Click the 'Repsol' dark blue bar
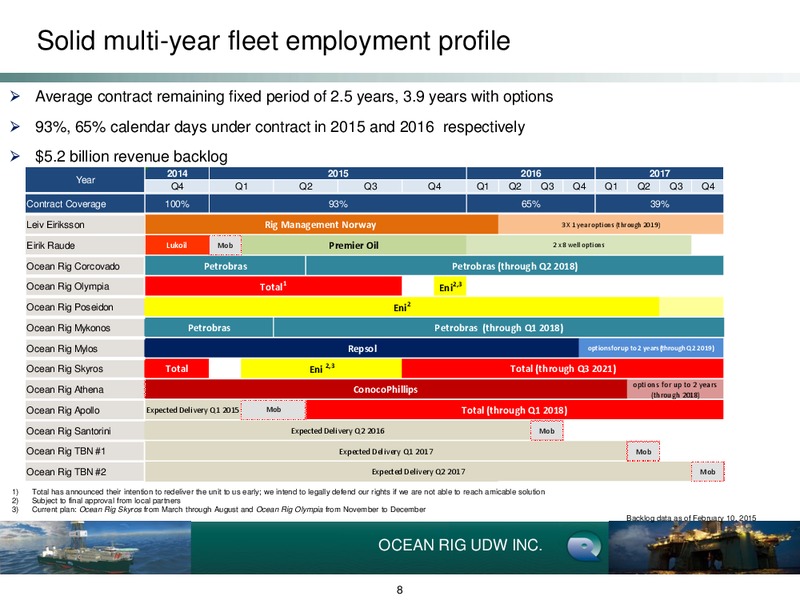Screen dimensions: 800x600 (362, 348)
